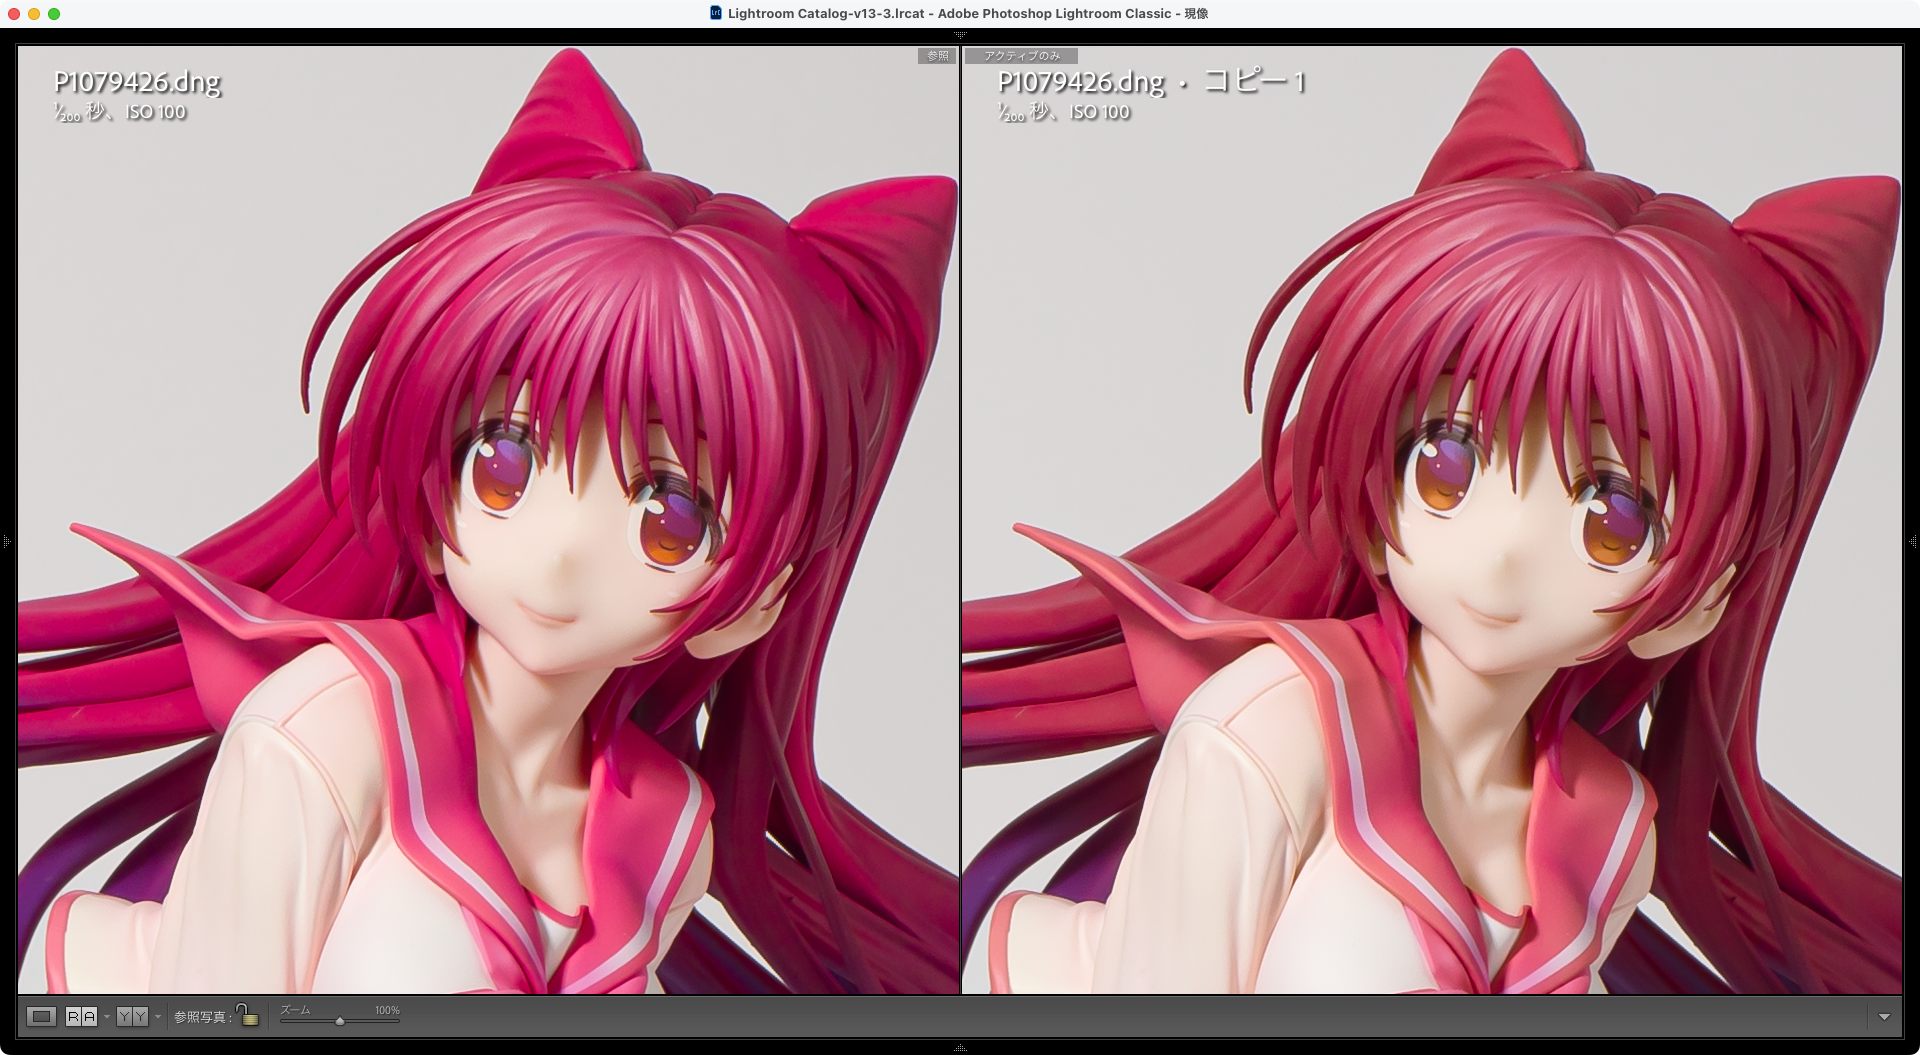This screenshot has height=1055, width=1920.
Task: Click the zoom slider handle
Action: (340, 1021)
